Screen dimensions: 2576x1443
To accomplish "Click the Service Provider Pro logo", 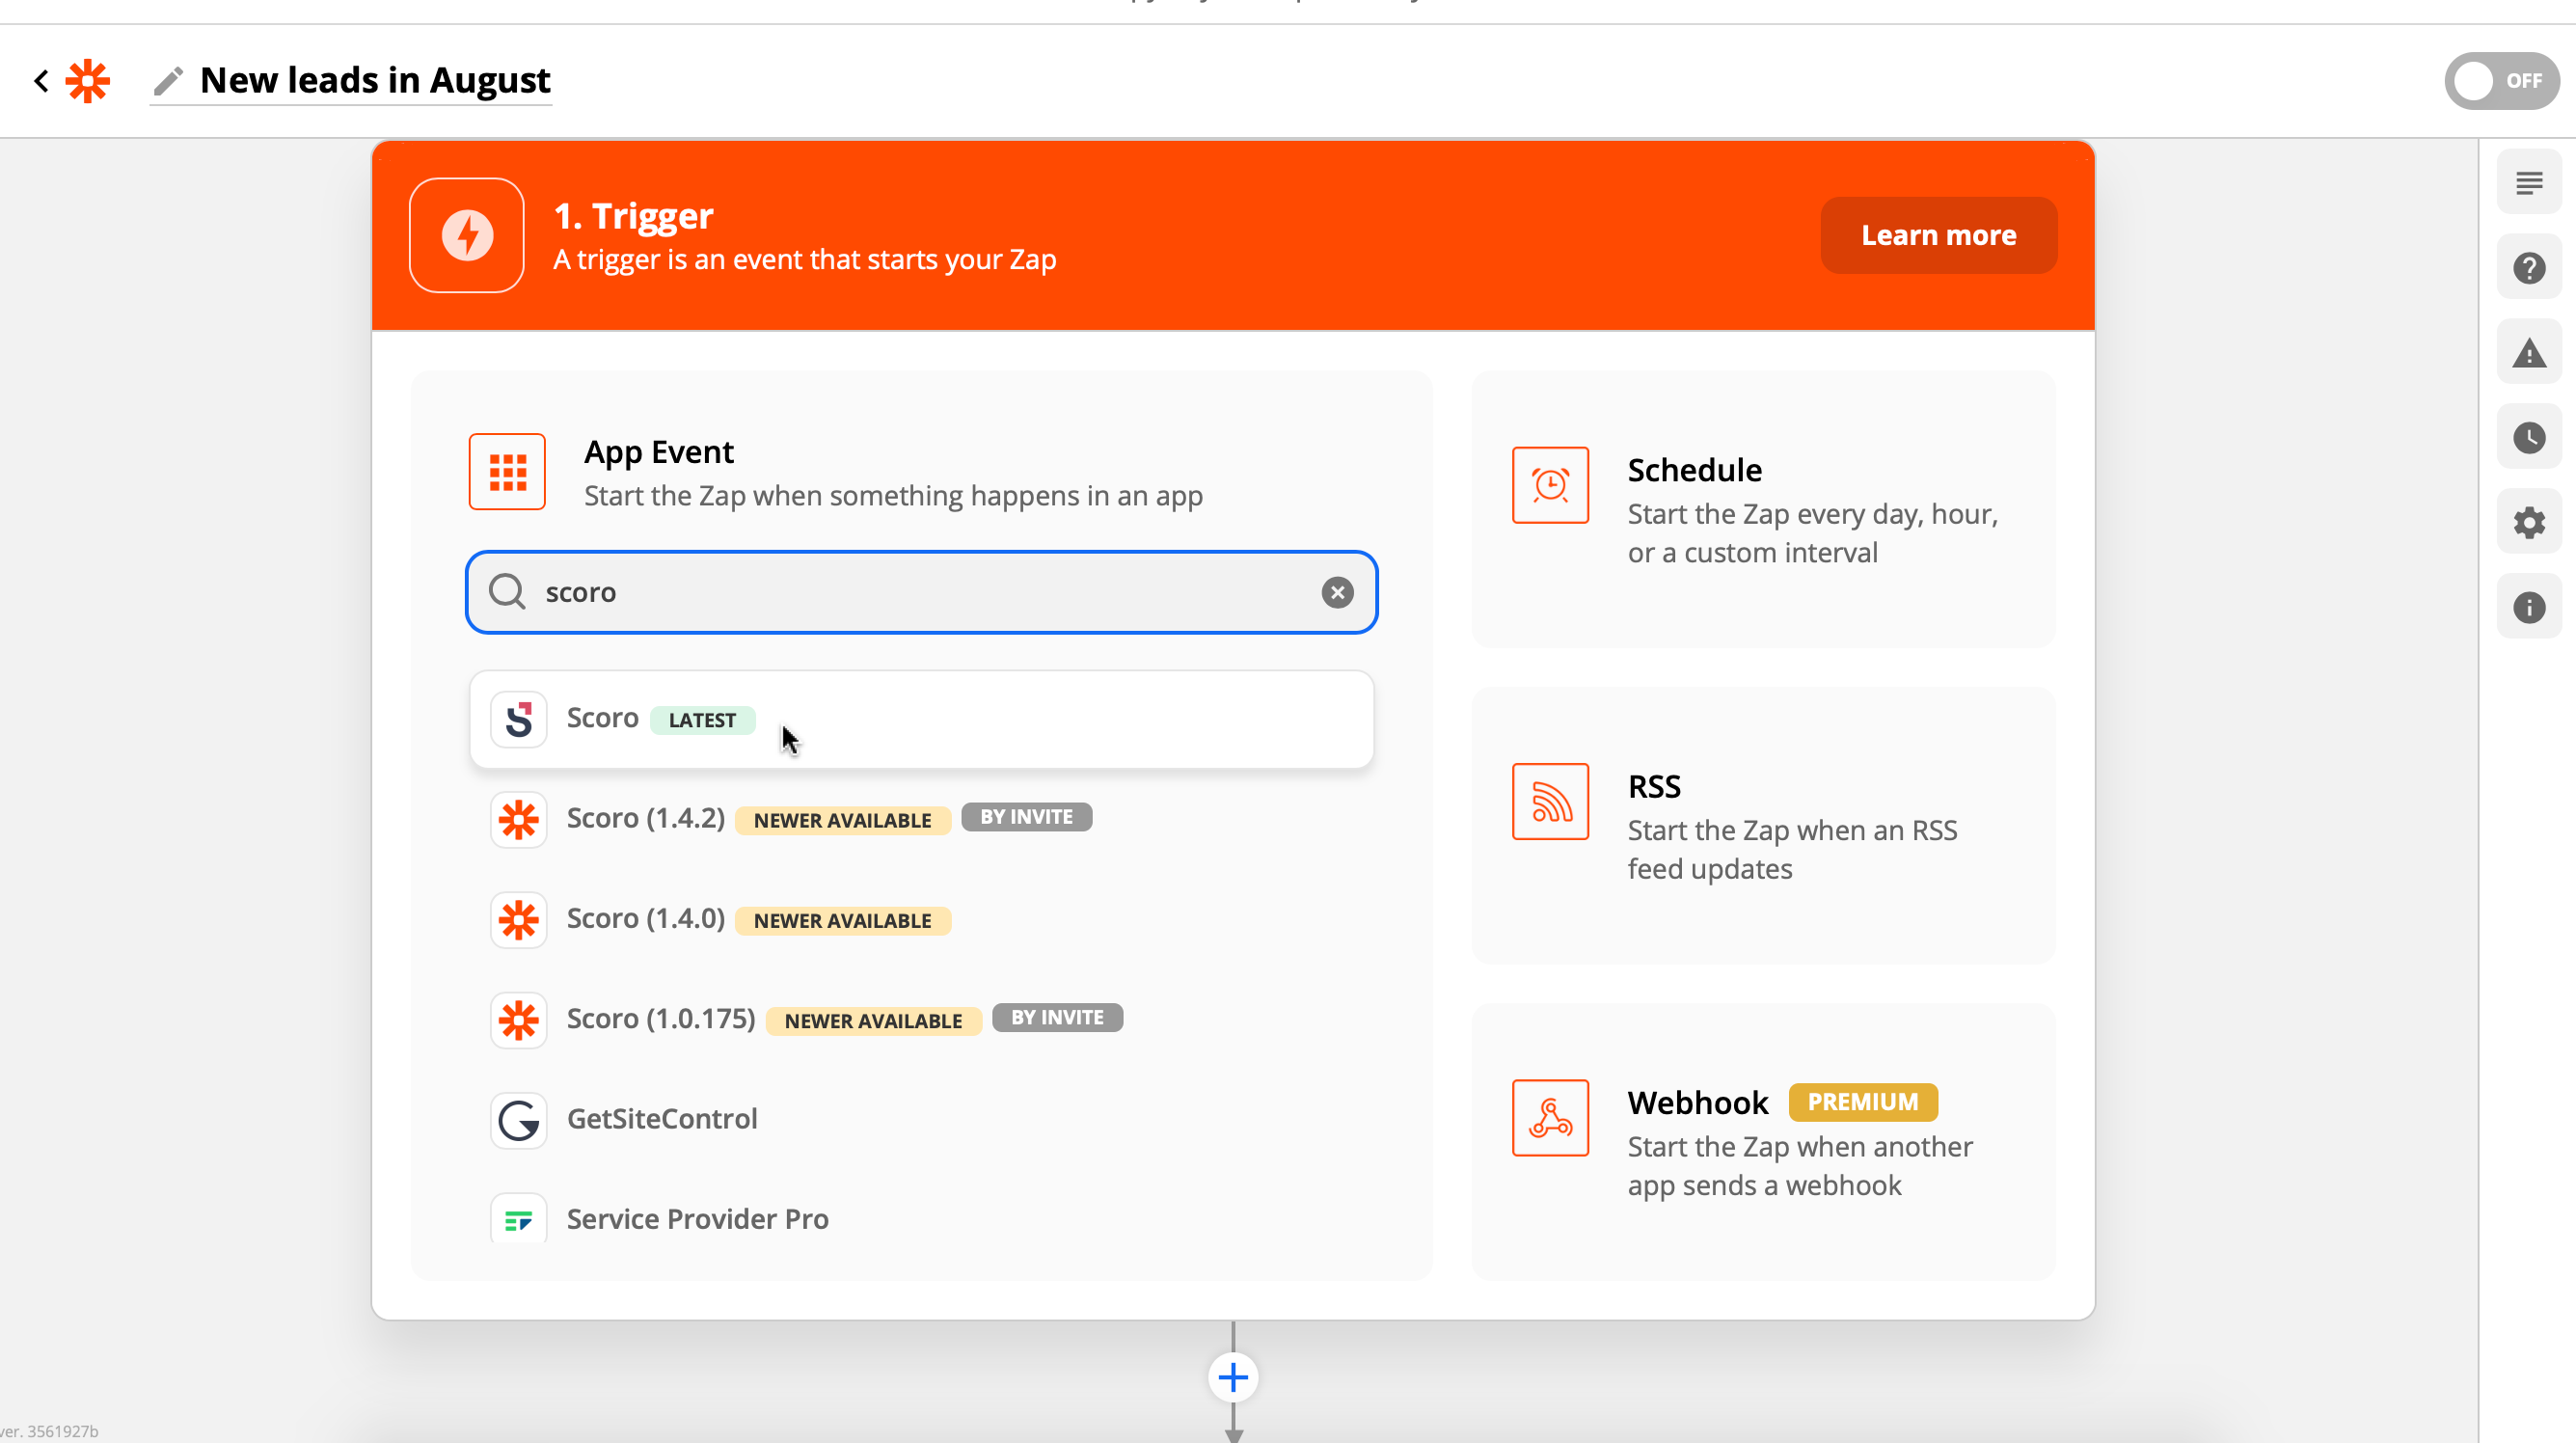I will (518, 1219).
